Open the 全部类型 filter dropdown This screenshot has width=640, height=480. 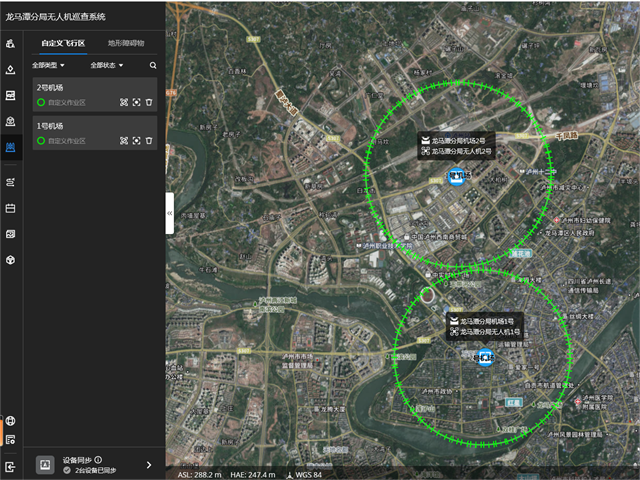pos(48,66)
